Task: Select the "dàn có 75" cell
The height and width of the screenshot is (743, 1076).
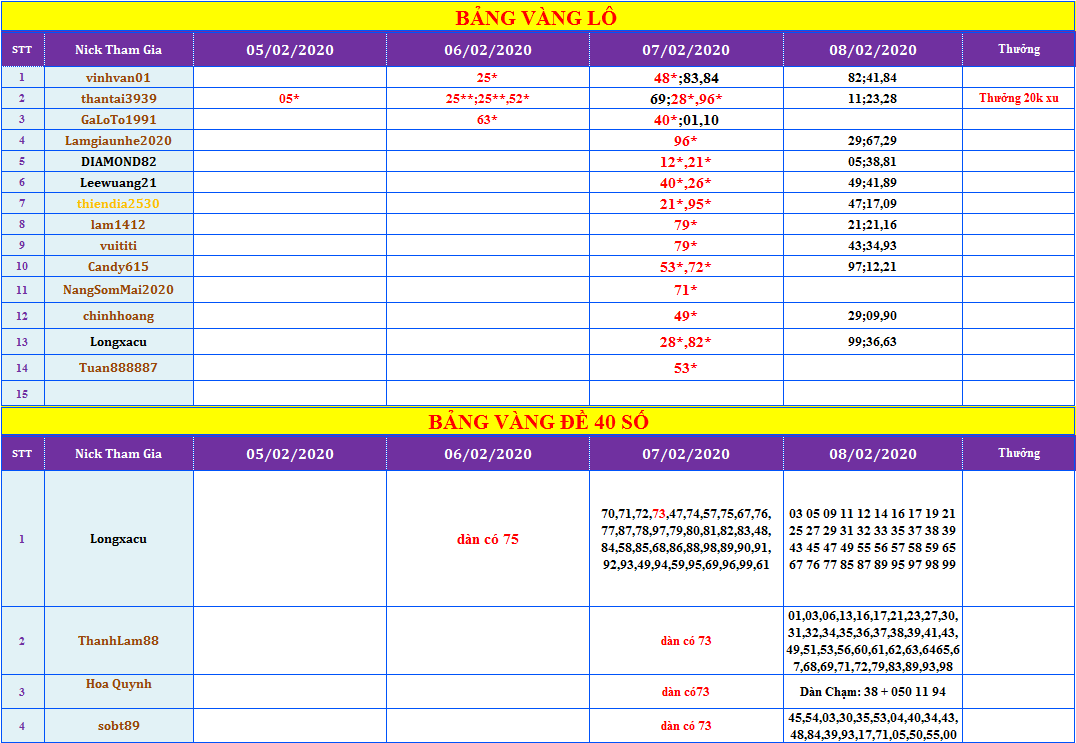Action: (x=488, y=539)
